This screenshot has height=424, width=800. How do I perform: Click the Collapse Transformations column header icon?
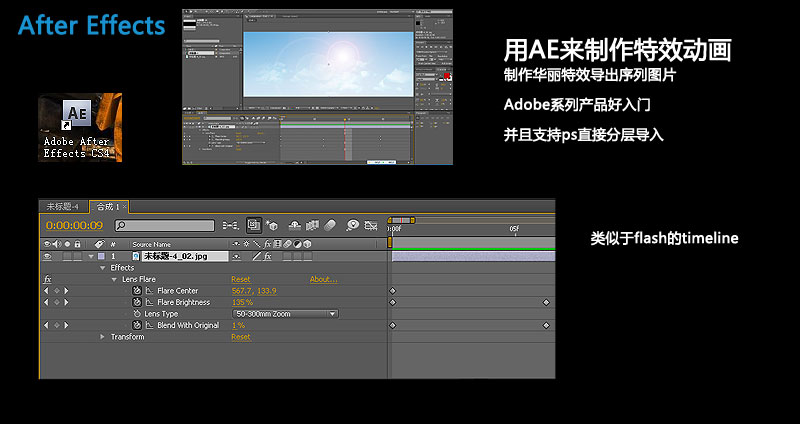tap(246, 244)
